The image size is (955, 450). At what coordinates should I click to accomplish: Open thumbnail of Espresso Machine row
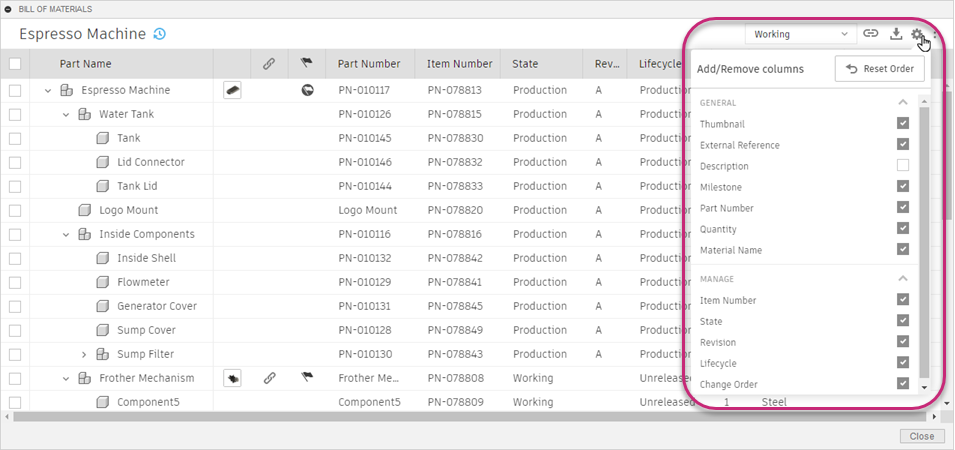pyautogui.click(x=232, y=90)
